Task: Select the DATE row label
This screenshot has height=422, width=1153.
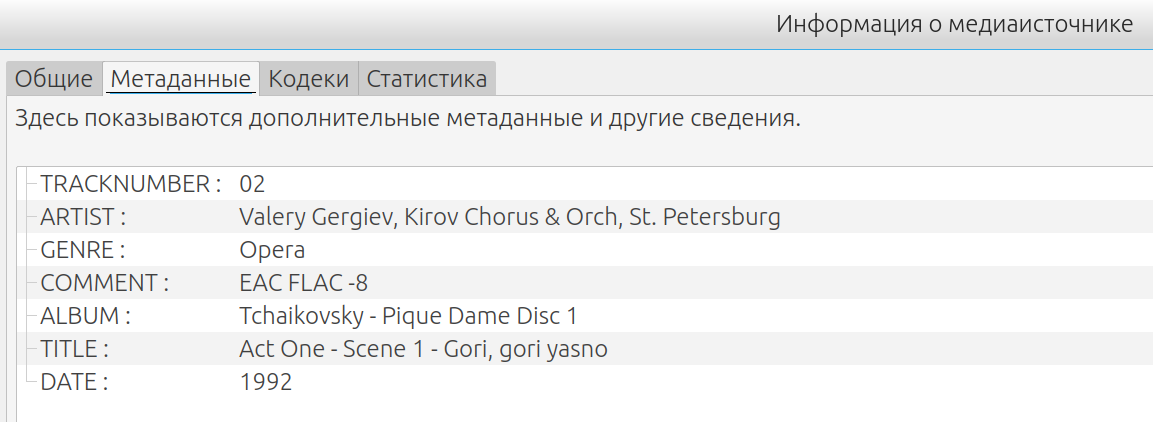Action: point(73,382)
